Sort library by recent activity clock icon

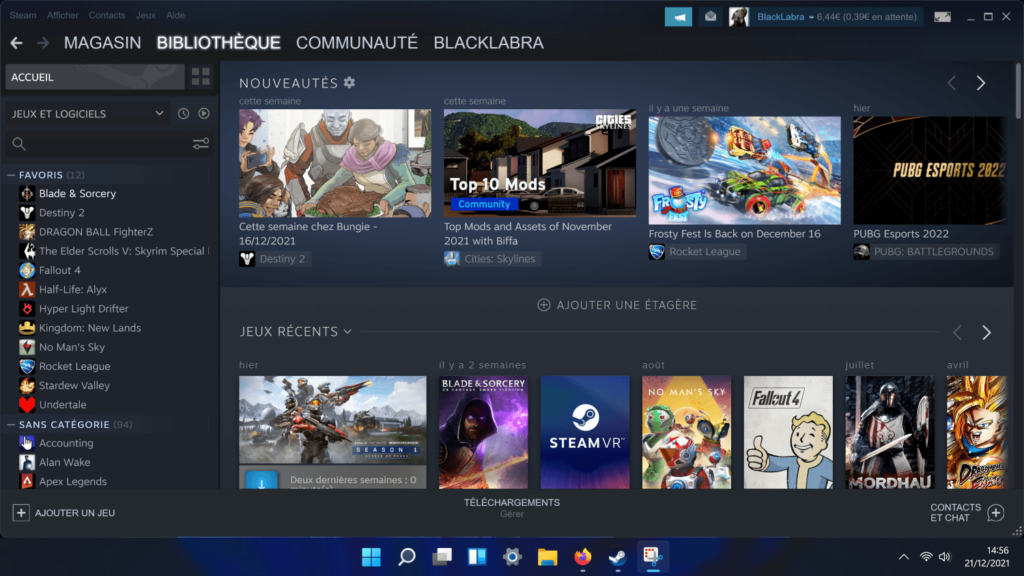(x=184, y=114)
